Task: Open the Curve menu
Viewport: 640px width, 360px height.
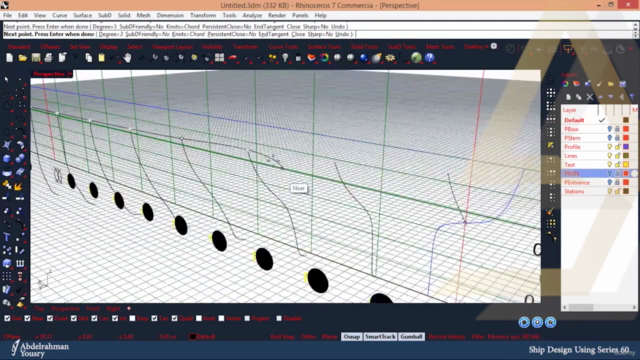Action: point(60,15)
